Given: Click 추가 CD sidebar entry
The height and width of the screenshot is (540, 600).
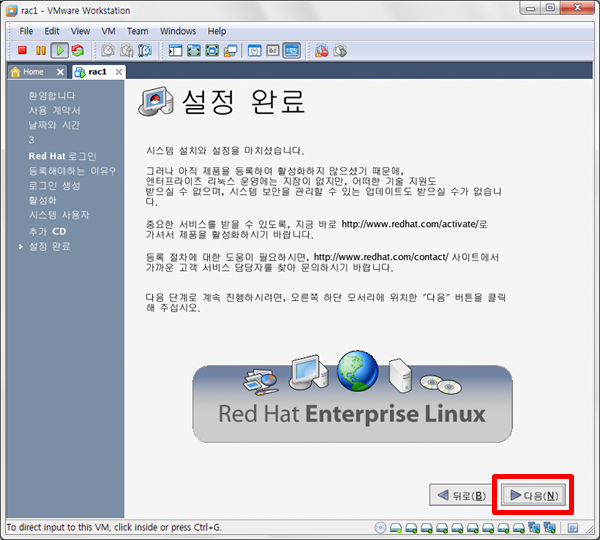Looking at the screenshot, I should 48,232.
